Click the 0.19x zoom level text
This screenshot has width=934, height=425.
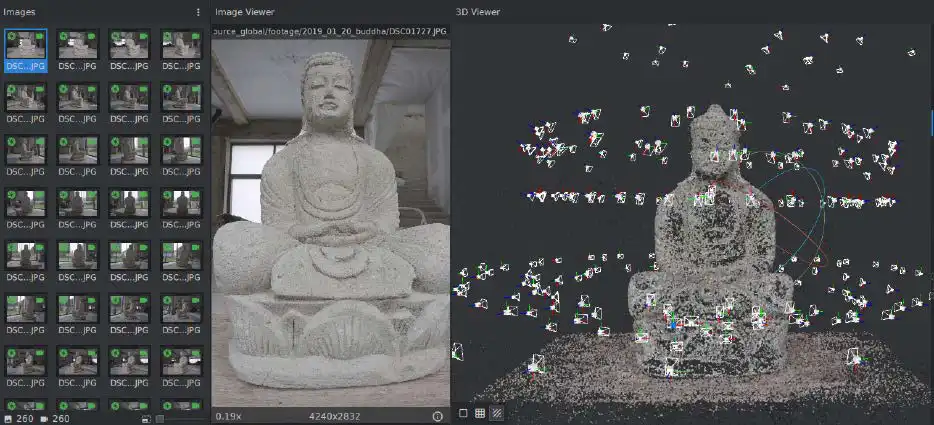pyautogui.click(x=228, y=416)
